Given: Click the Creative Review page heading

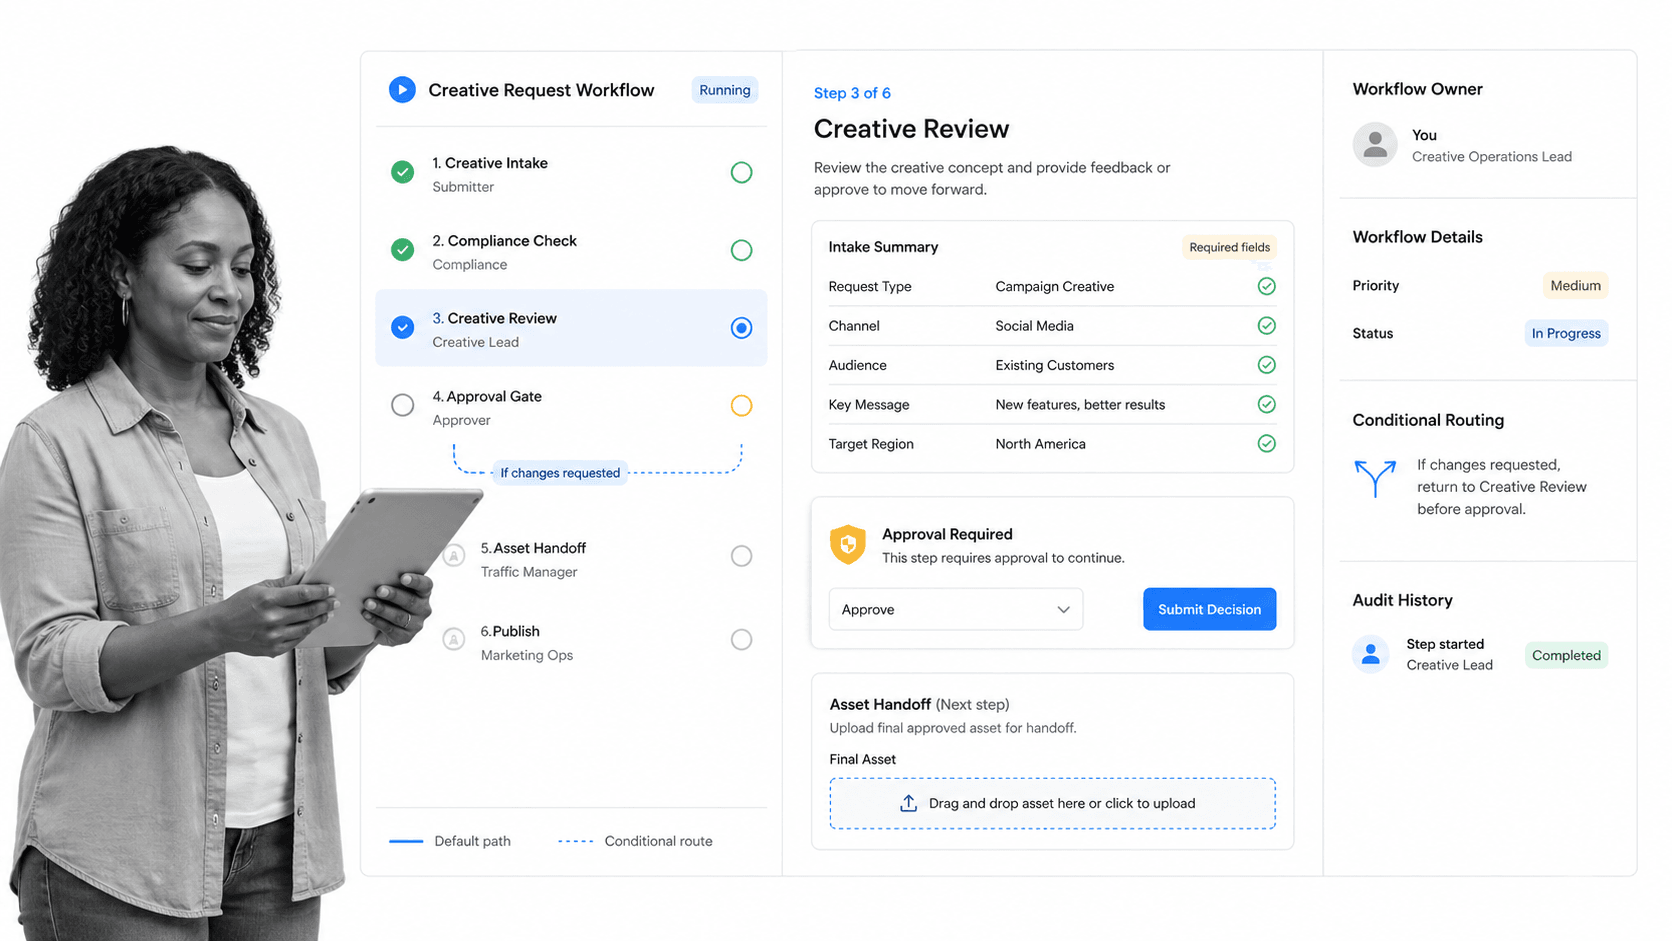Looking at the screenshot, I should coord(911,129).
